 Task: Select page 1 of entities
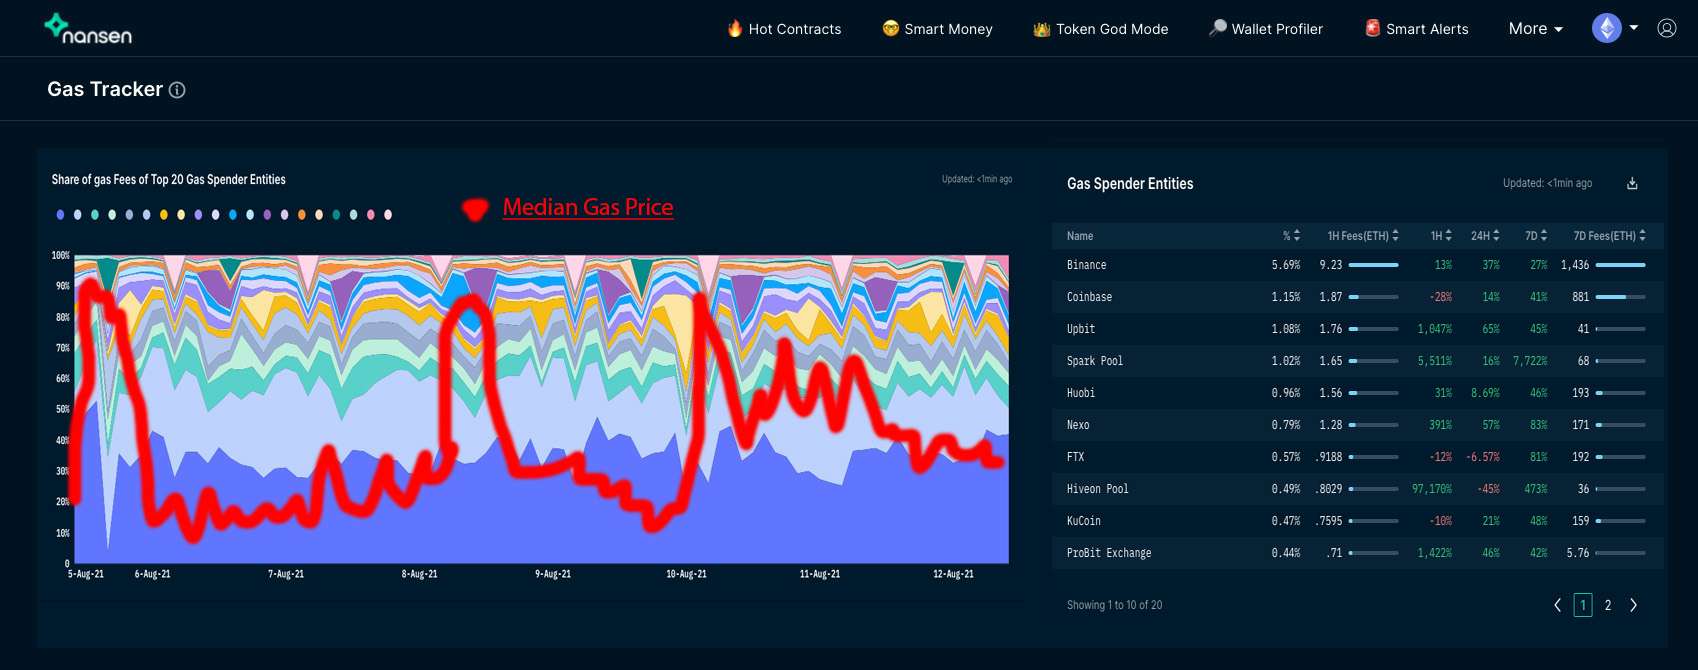[1583, 605]
